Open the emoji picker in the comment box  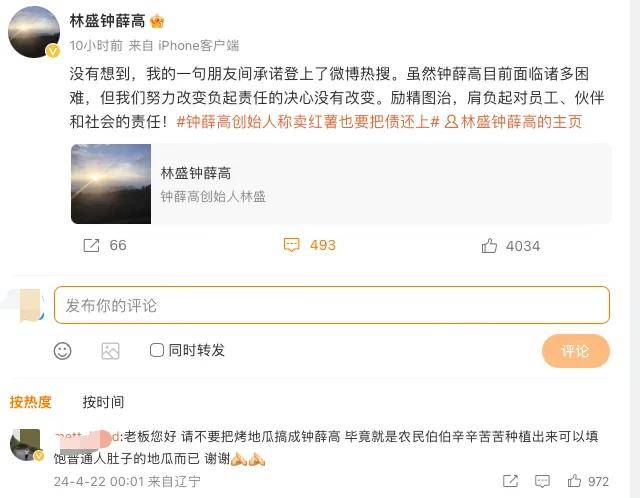click(62, 351)
